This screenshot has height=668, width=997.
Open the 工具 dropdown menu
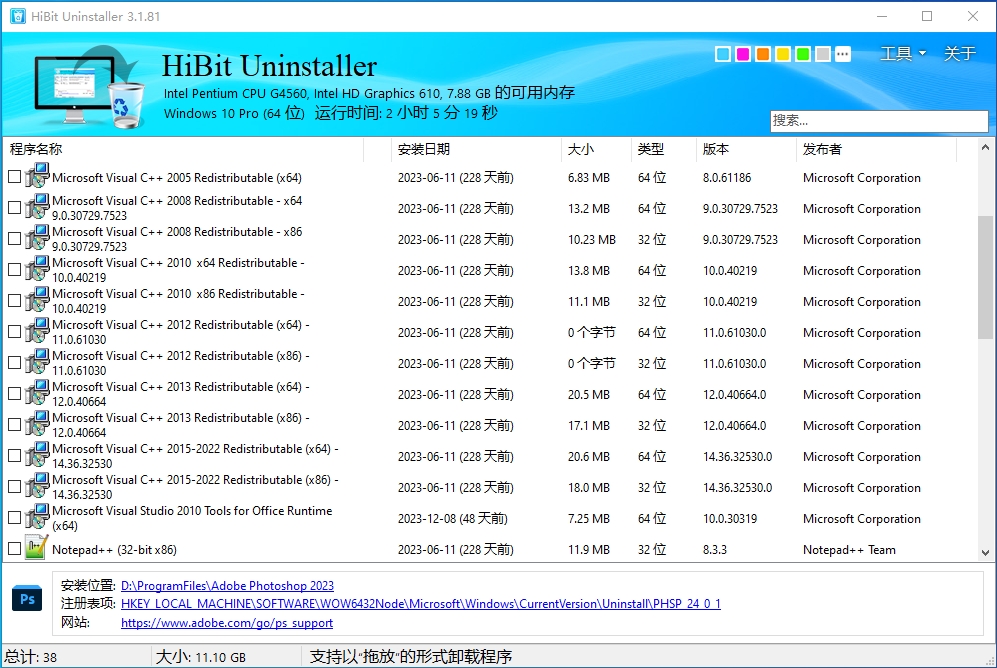pos(902,53)
